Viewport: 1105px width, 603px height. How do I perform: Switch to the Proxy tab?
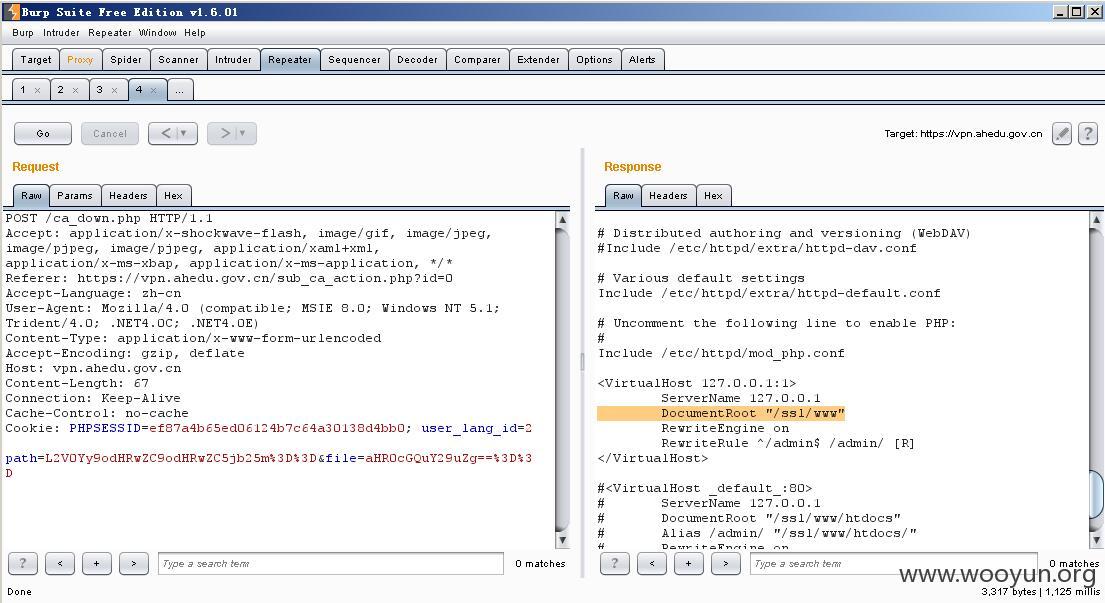click(x=80, y=60)
